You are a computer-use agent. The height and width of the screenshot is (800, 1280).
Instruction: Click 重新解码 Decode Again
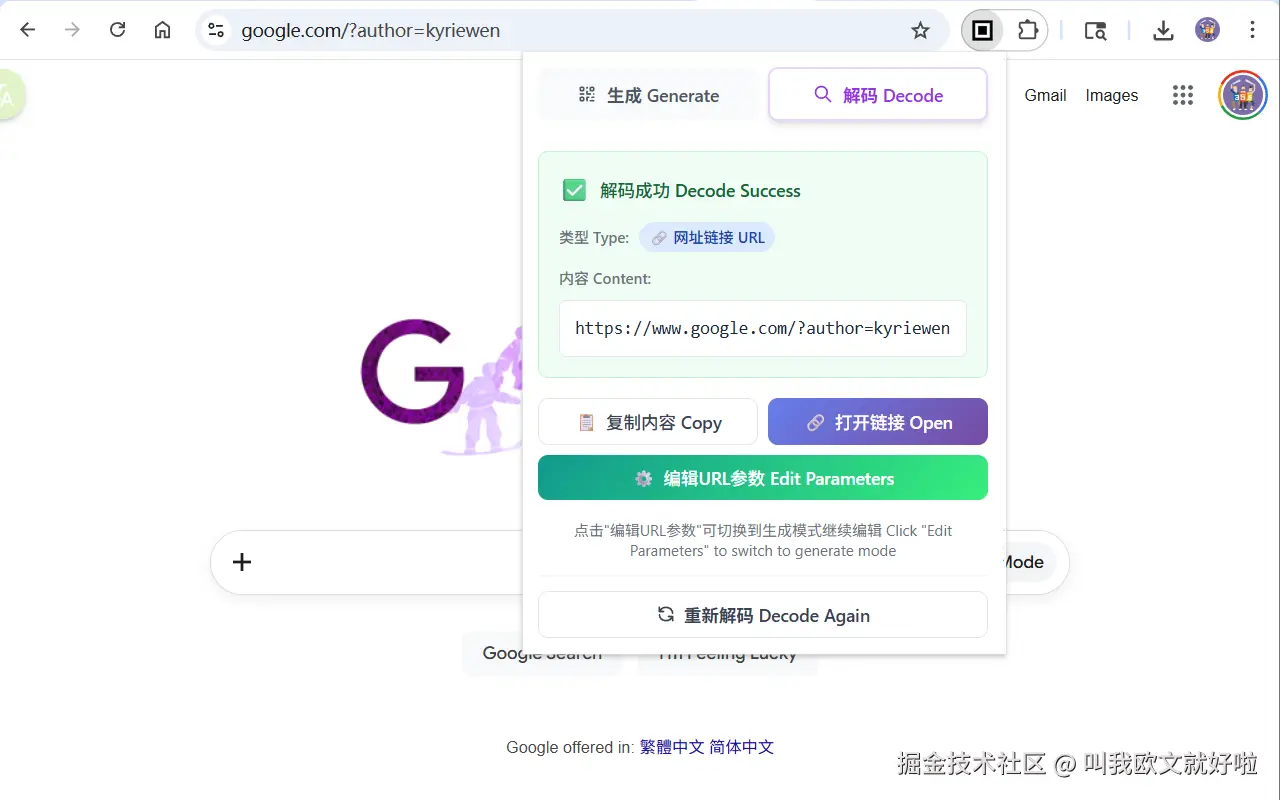(x=763, y=614)
